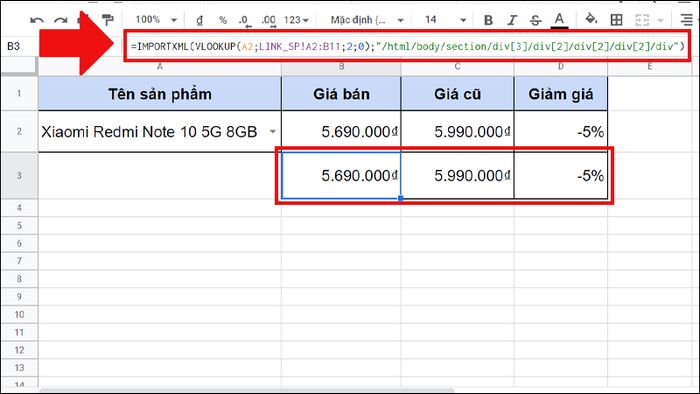Decrease decimal places icon
700x394 pixels.
[x=244, y=21]
